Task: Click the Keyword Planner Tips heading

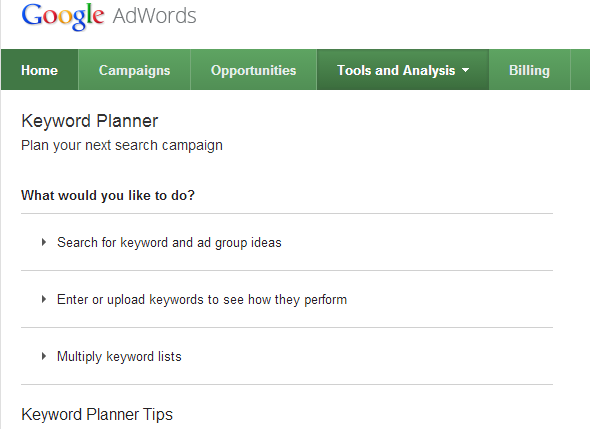Action: point(97,414)
